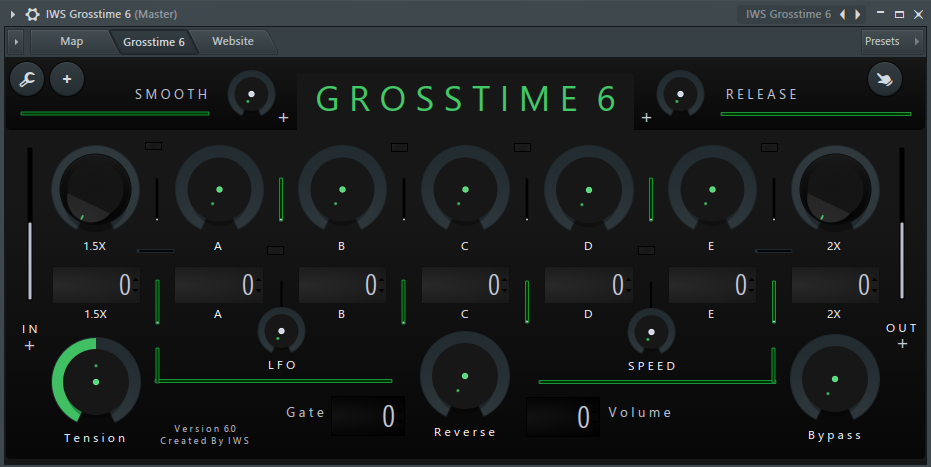Click the wrench settings button

pyautogui.click(x=27, y=79)
